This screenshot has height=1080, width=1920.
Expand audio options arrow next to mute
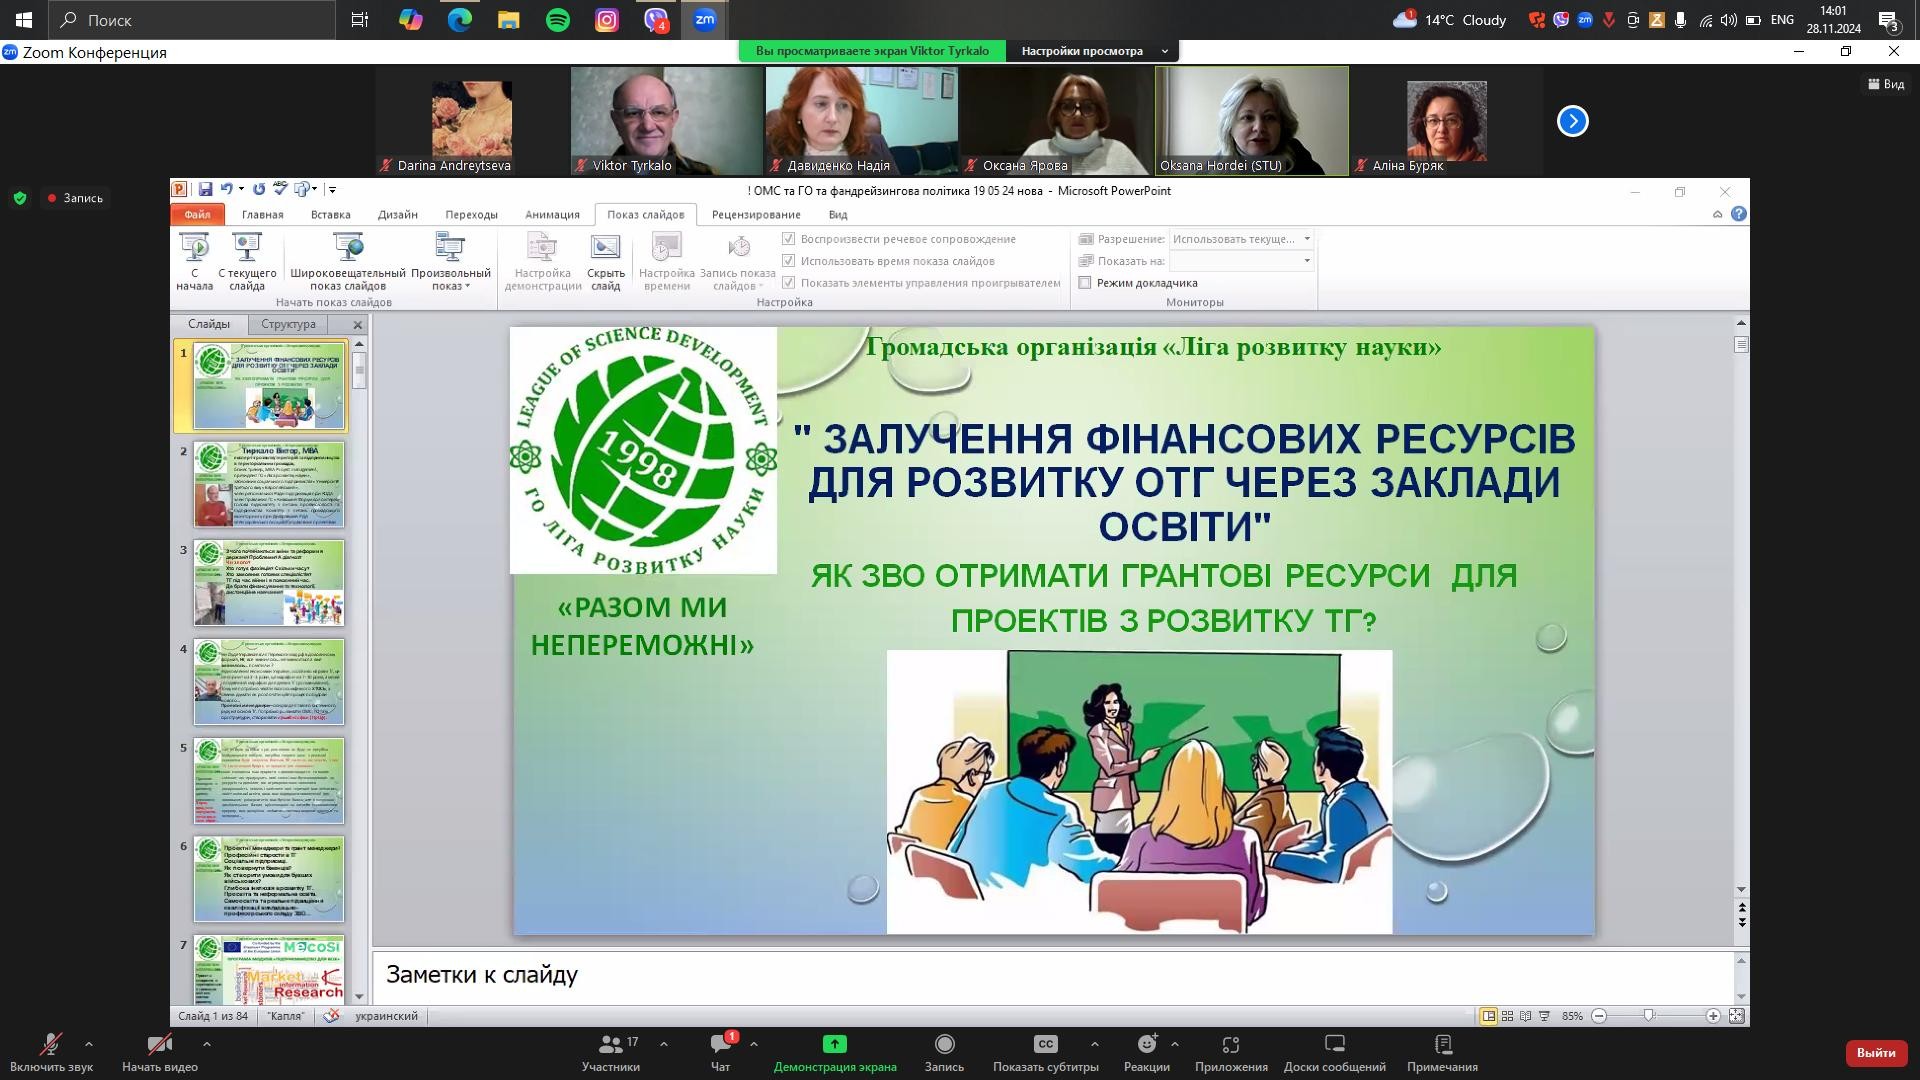click(89, 1044)
